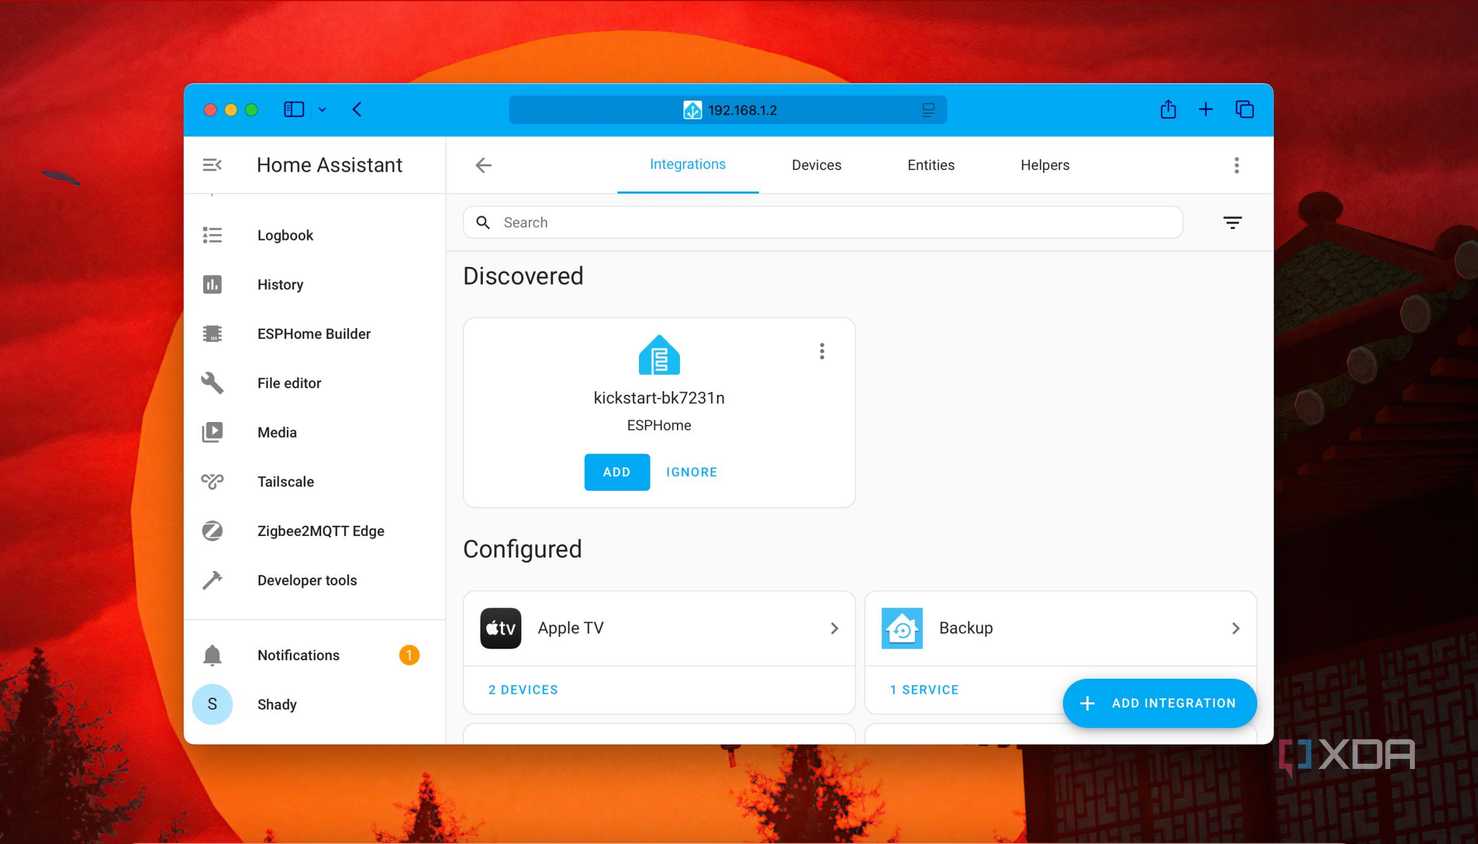This screenshot has height=844, width=1478.
Task: Expand the Safari sidebar dropdown chevron
Action: pos(322,110)
